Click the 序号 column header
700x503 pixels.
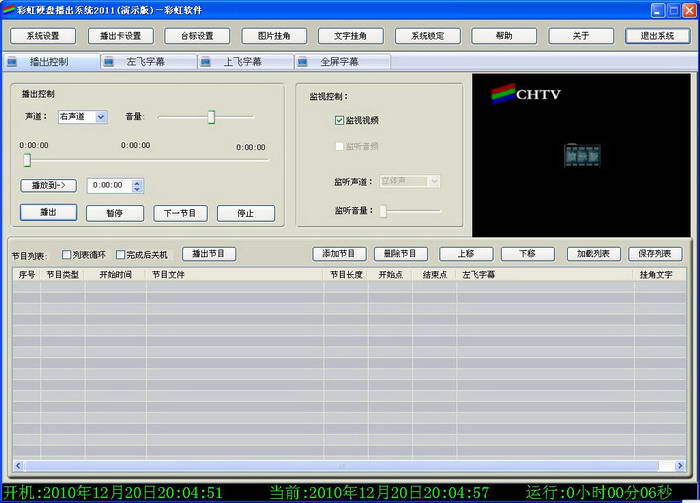pos(27,274)
